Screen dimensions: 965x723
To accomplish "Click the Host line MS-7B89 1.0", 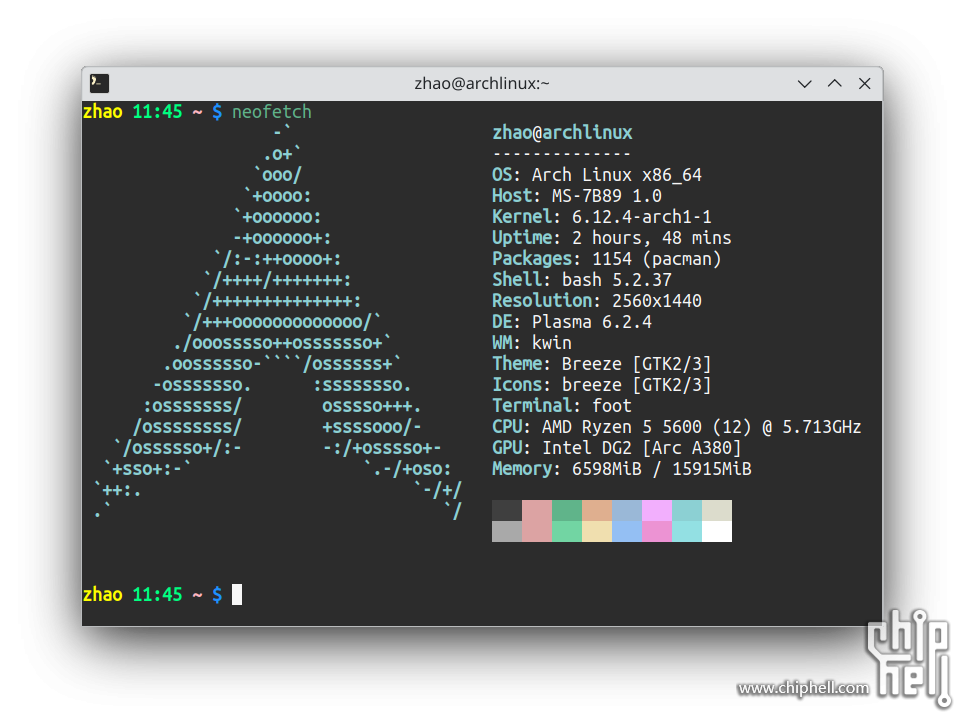I will 577,196.
